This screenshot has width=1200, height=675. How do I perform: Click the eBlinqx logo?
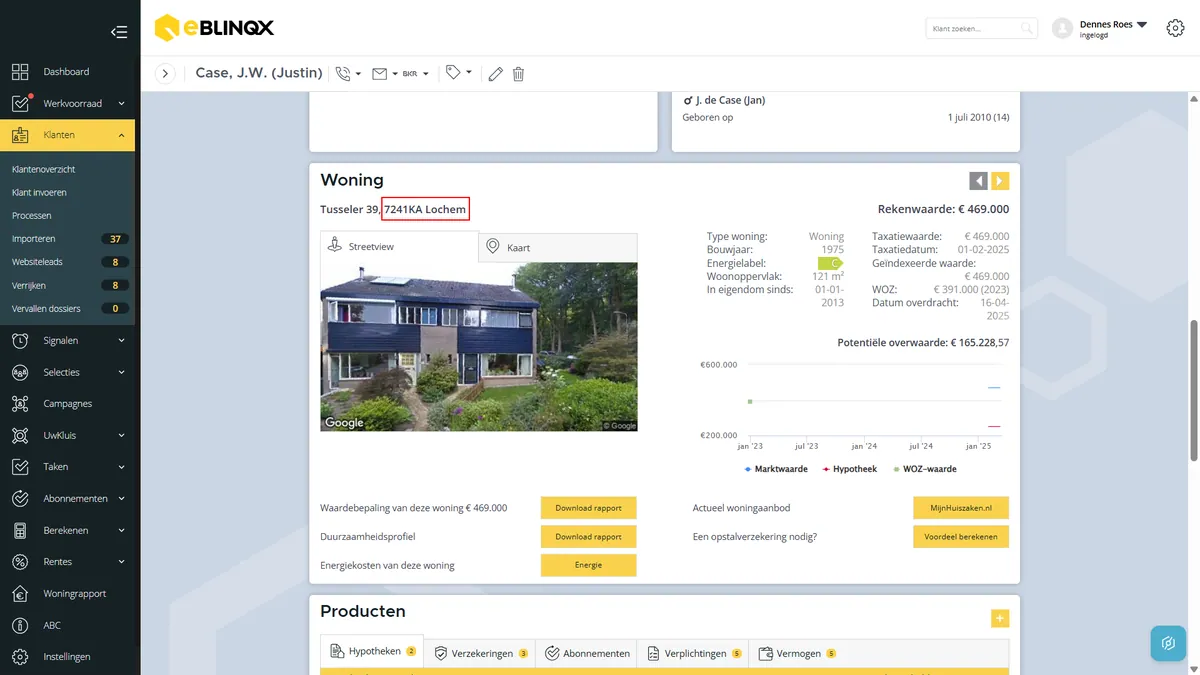coord(214,28)
